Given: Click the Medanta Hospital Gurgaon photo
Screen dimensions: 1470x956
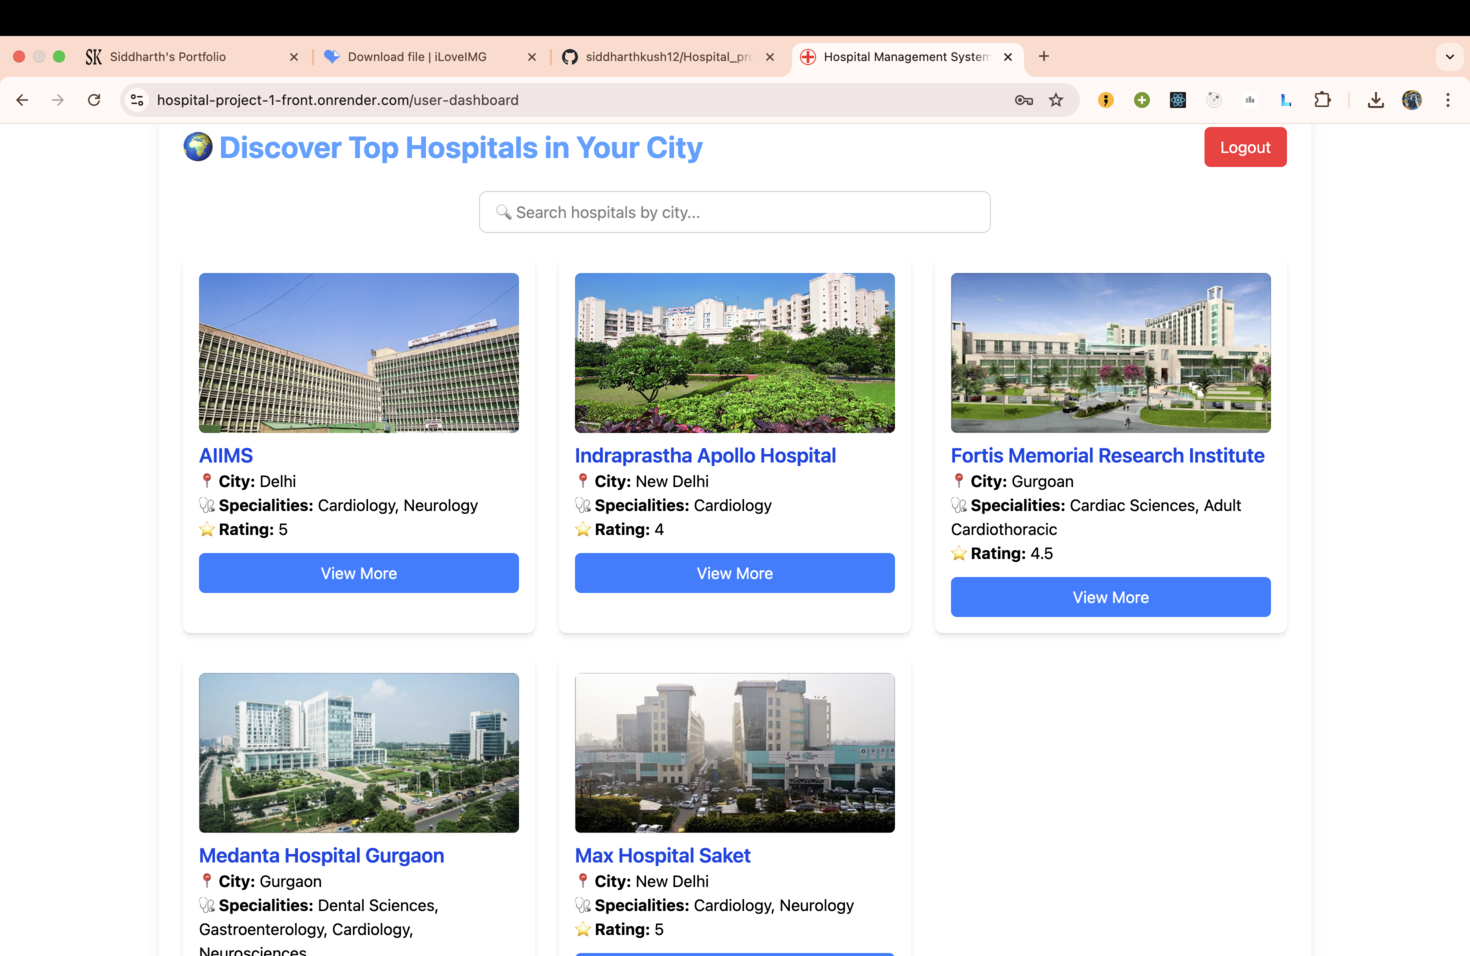Looking at the screenshot, I should pos(359,753).
